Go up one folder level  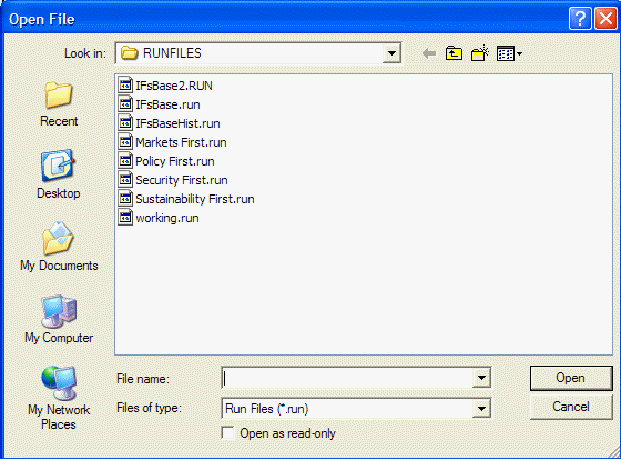click(455, 53)
